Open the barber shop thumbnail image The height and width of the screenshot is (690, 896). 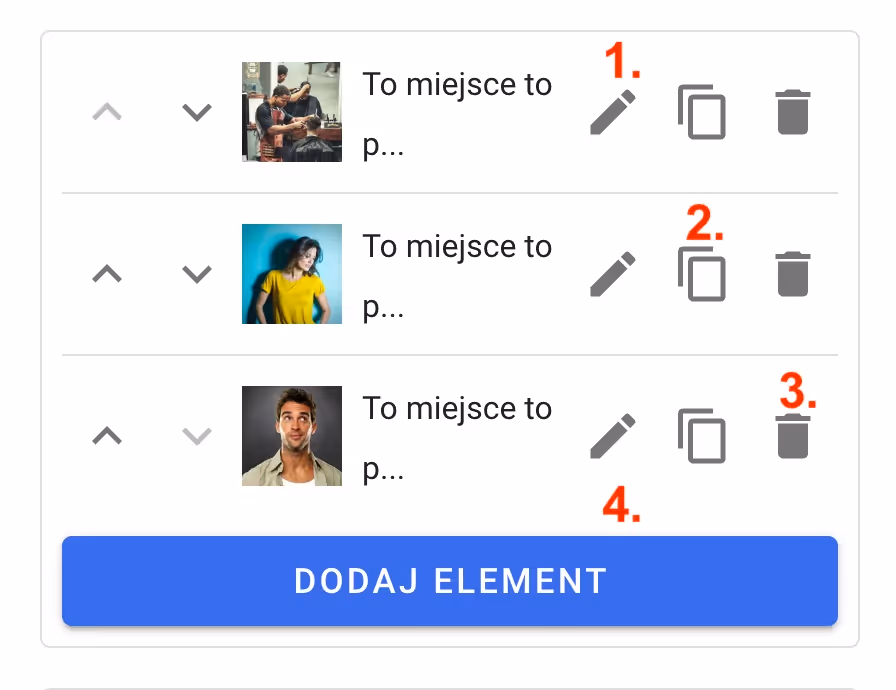291,112
